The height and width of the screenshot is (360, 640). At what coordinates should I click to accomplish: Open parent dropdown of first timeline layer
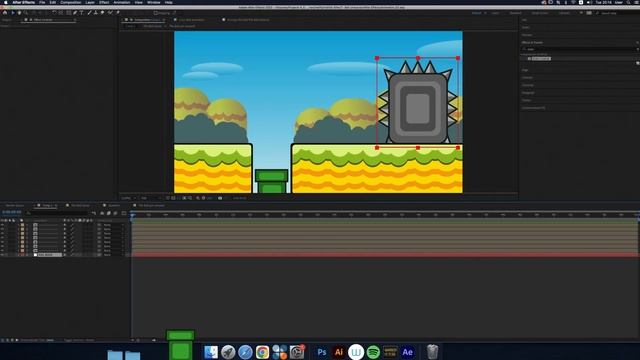(113, 225)
